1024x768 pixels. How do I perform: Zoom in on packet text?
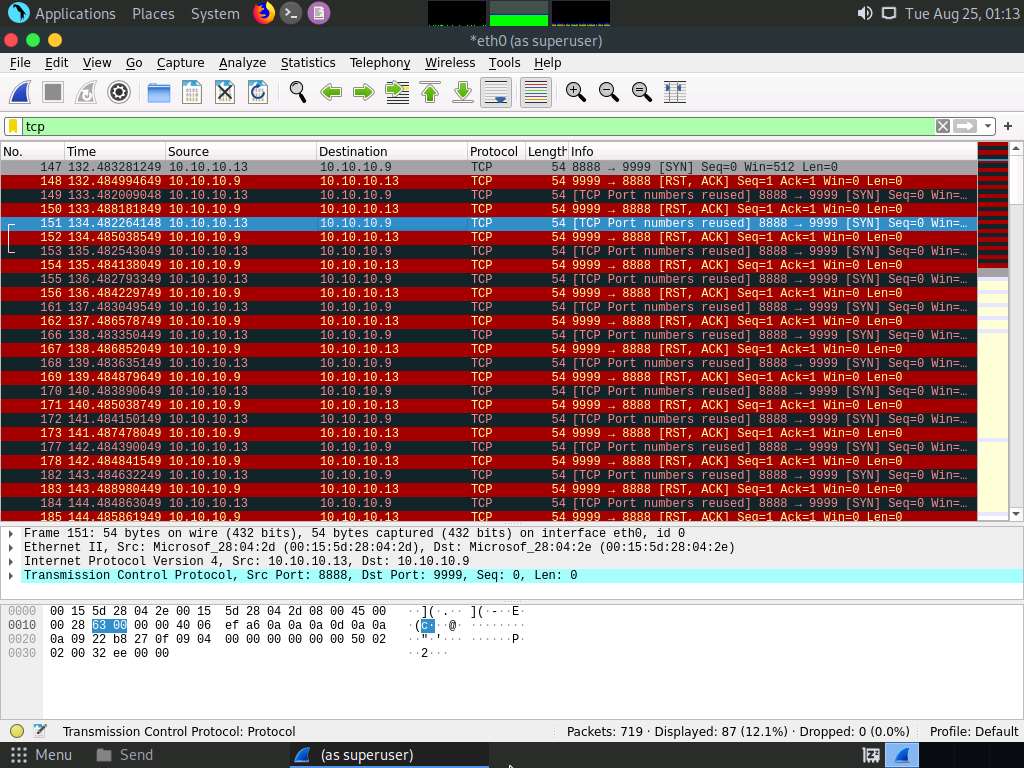(575, 92)
